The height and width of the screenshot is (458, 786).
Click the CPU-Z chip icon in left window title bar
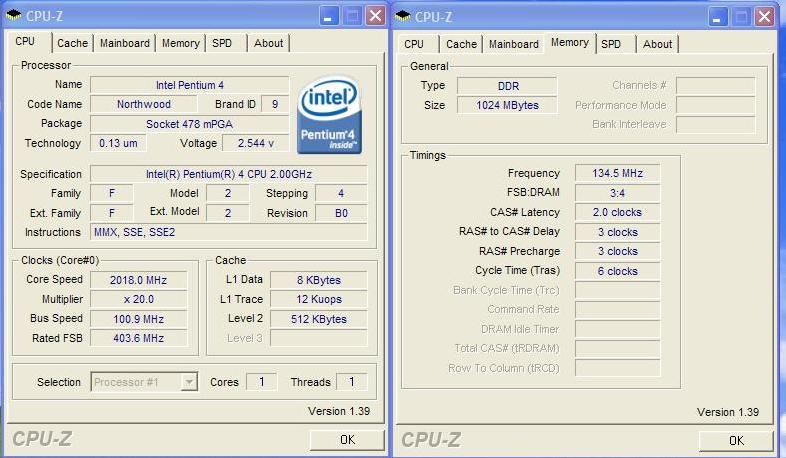coord(14,16)
